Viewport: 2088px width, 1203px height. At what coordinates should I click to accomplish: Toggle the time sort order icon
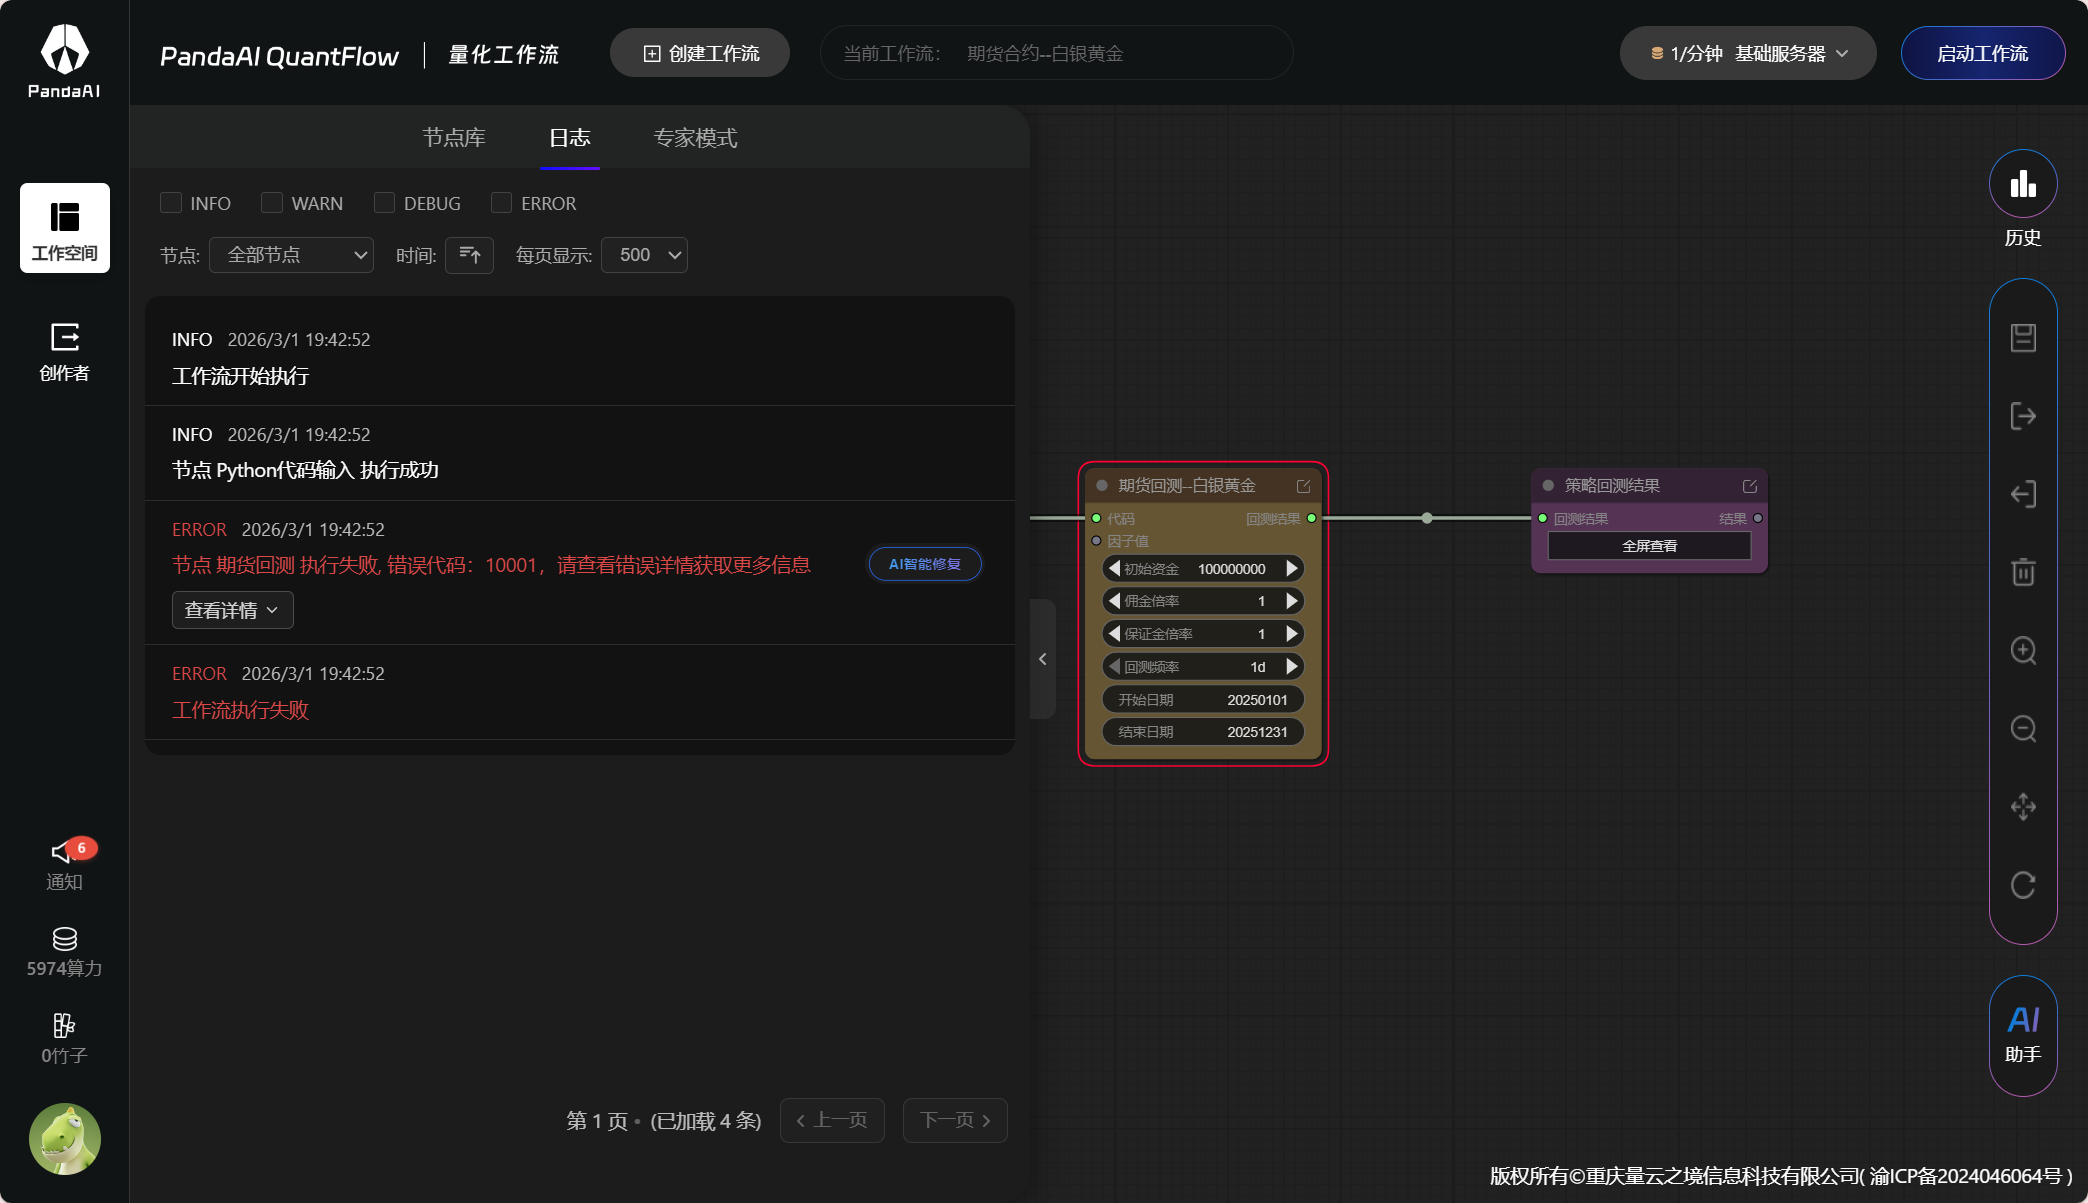coord(469,255)
